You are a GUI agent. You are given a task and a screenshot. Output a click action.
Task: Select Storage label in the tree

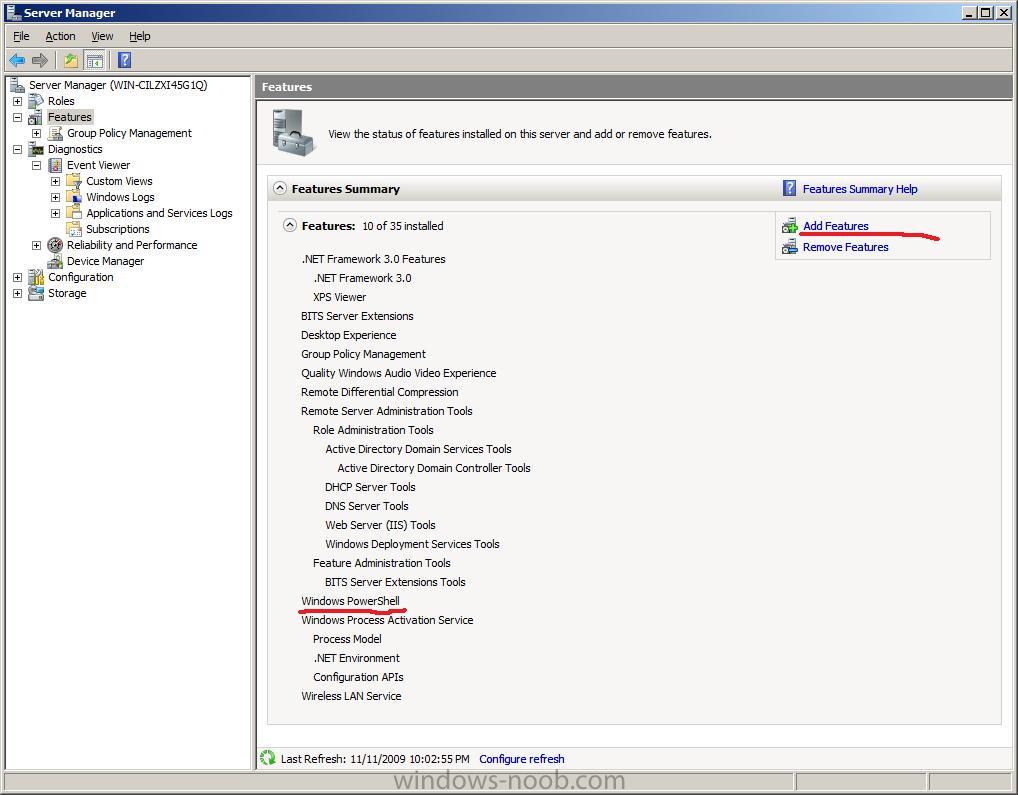click(x=67, y=293)
